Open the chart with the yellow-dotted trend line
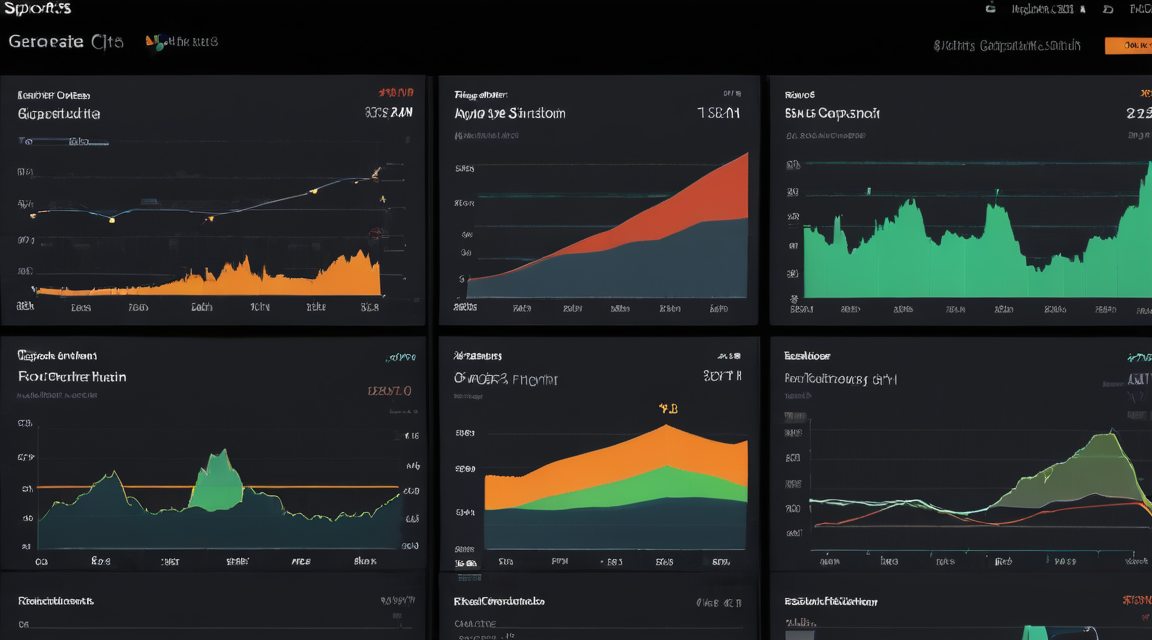 tap(213, 200)
